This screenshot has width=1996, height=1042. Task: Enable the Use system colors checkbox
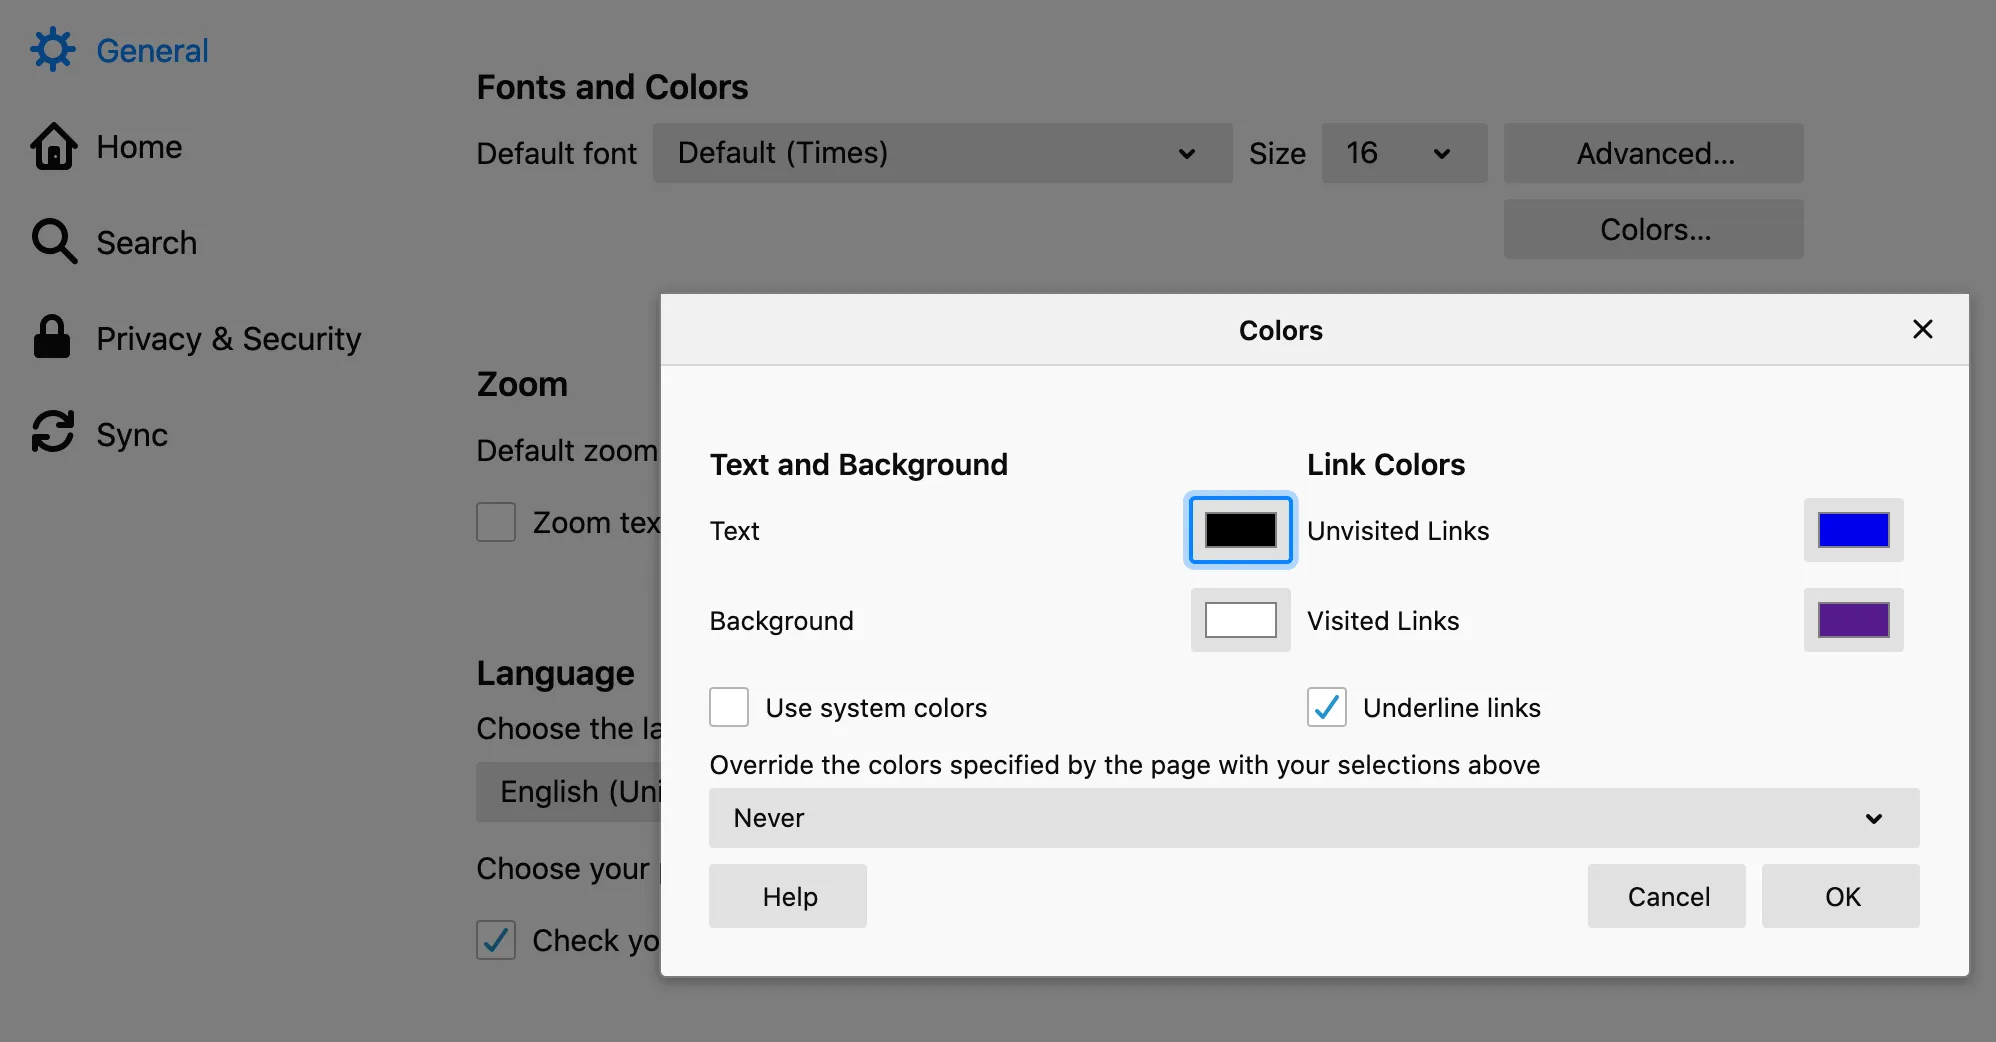(729, 707)
